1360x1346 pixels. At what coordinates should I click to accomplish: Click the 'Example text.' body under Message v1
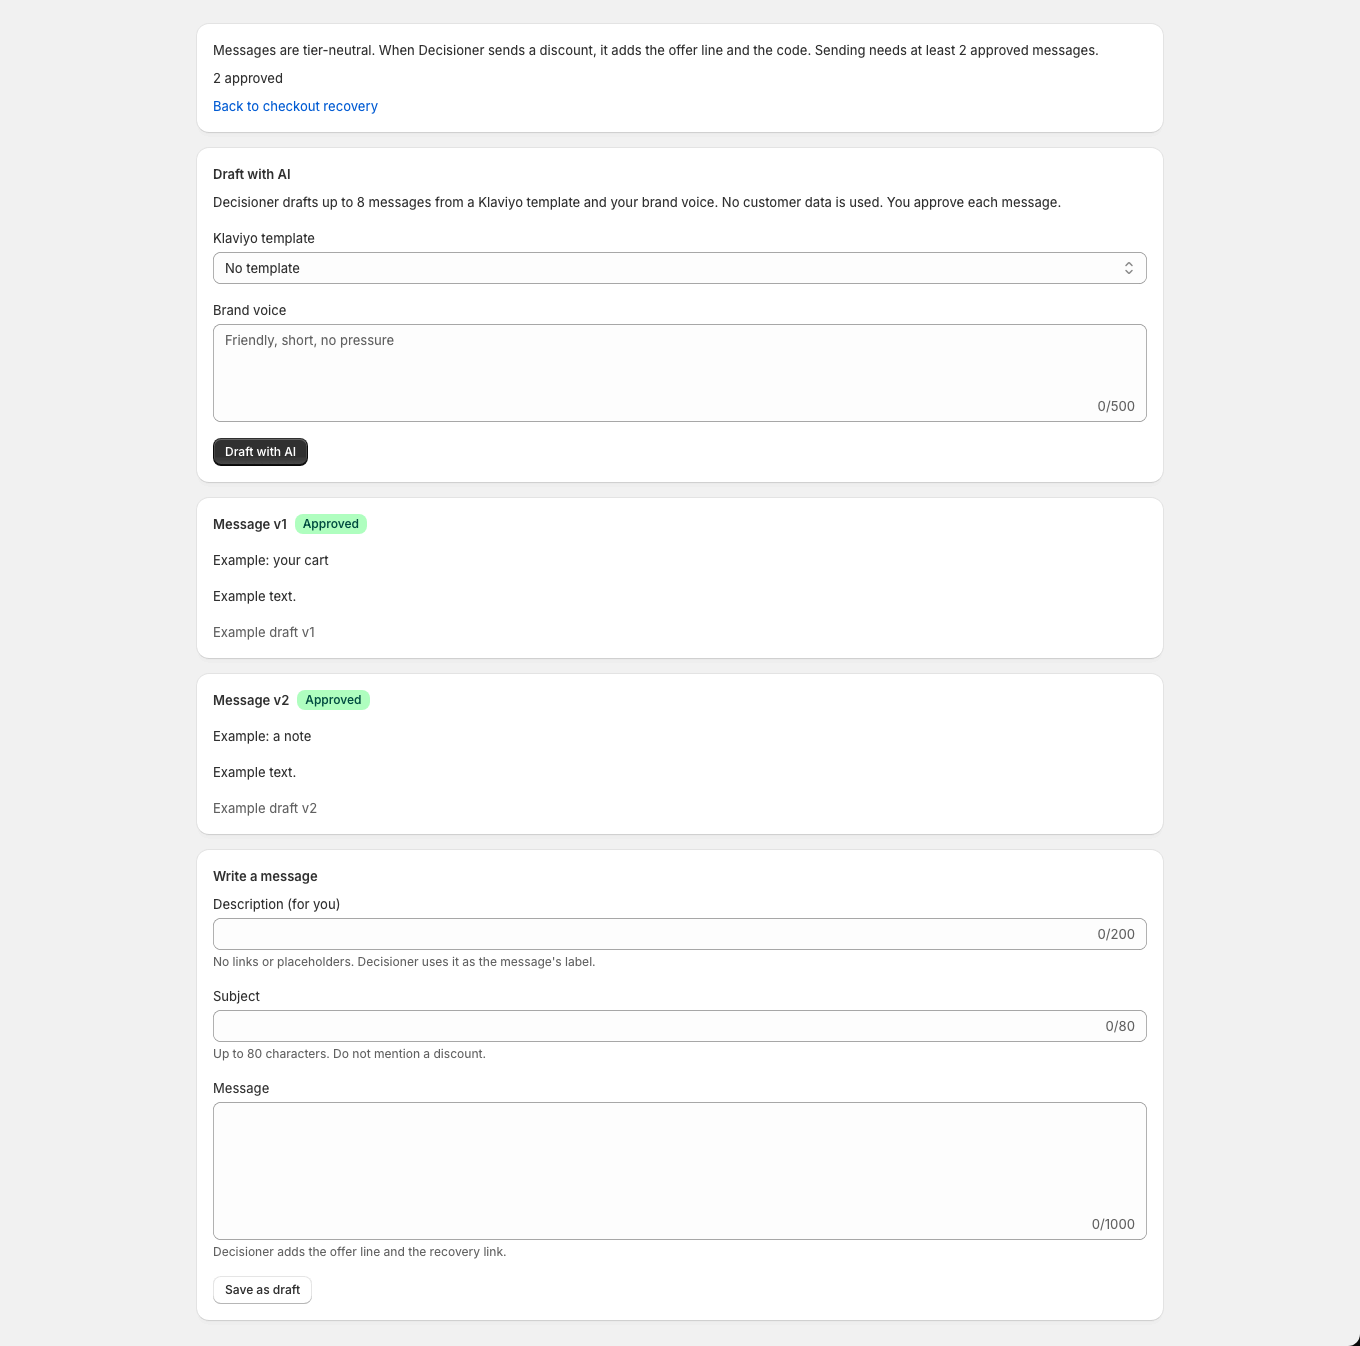click(254, 596)
